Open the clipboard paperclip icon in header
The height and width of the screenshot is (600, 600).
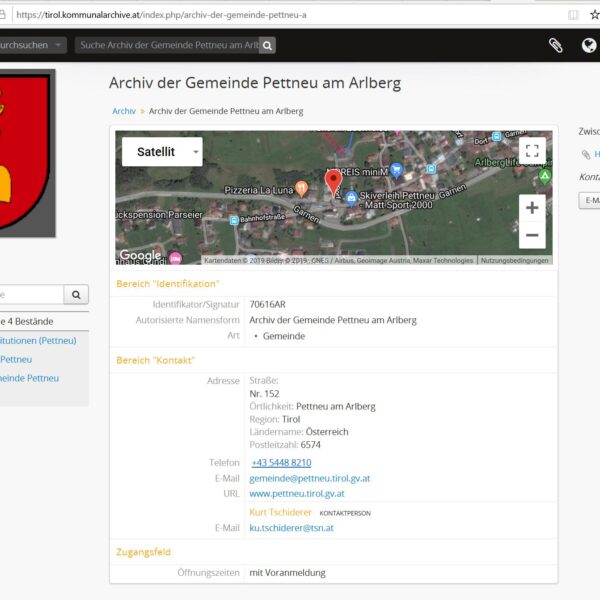pyautogui.click(x=555, y=45)
